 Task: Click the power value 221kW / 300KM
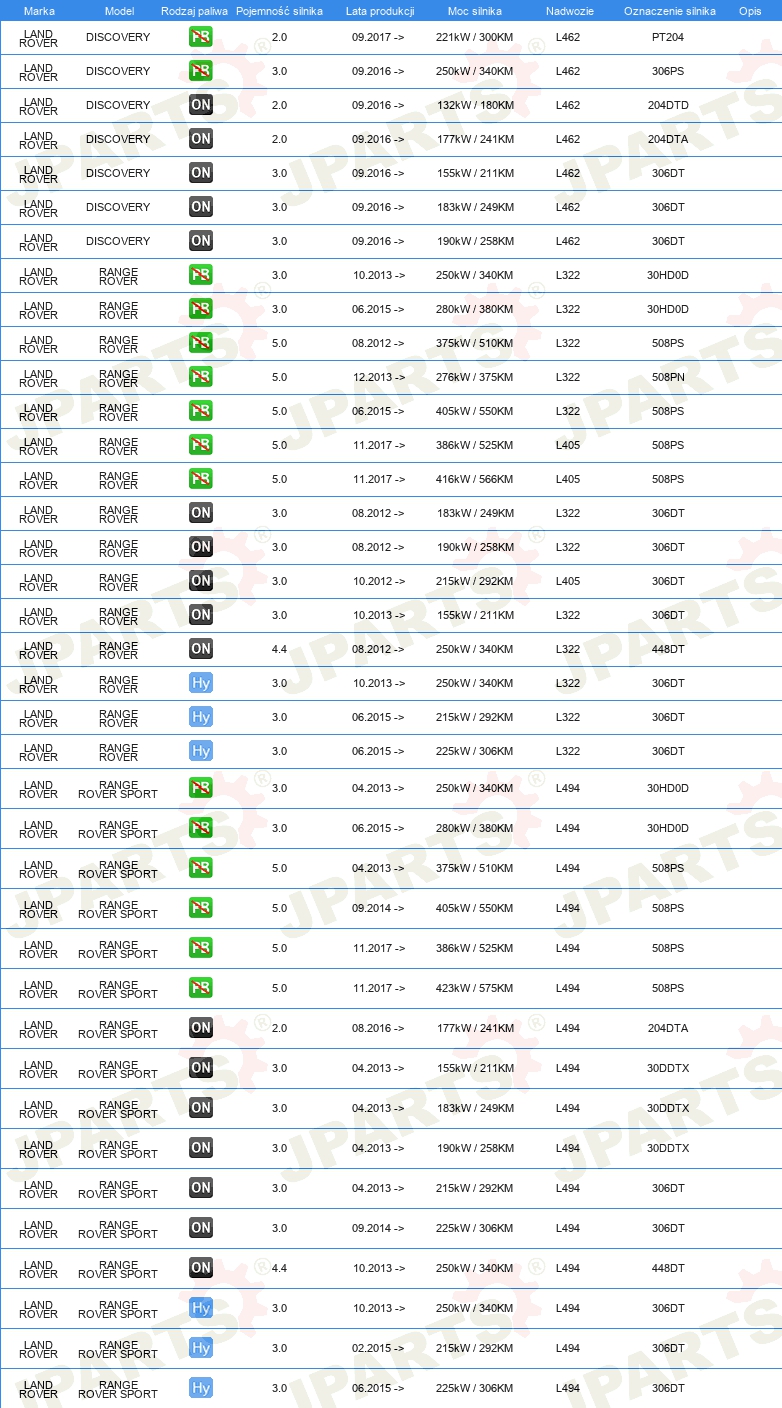[475, 37]
